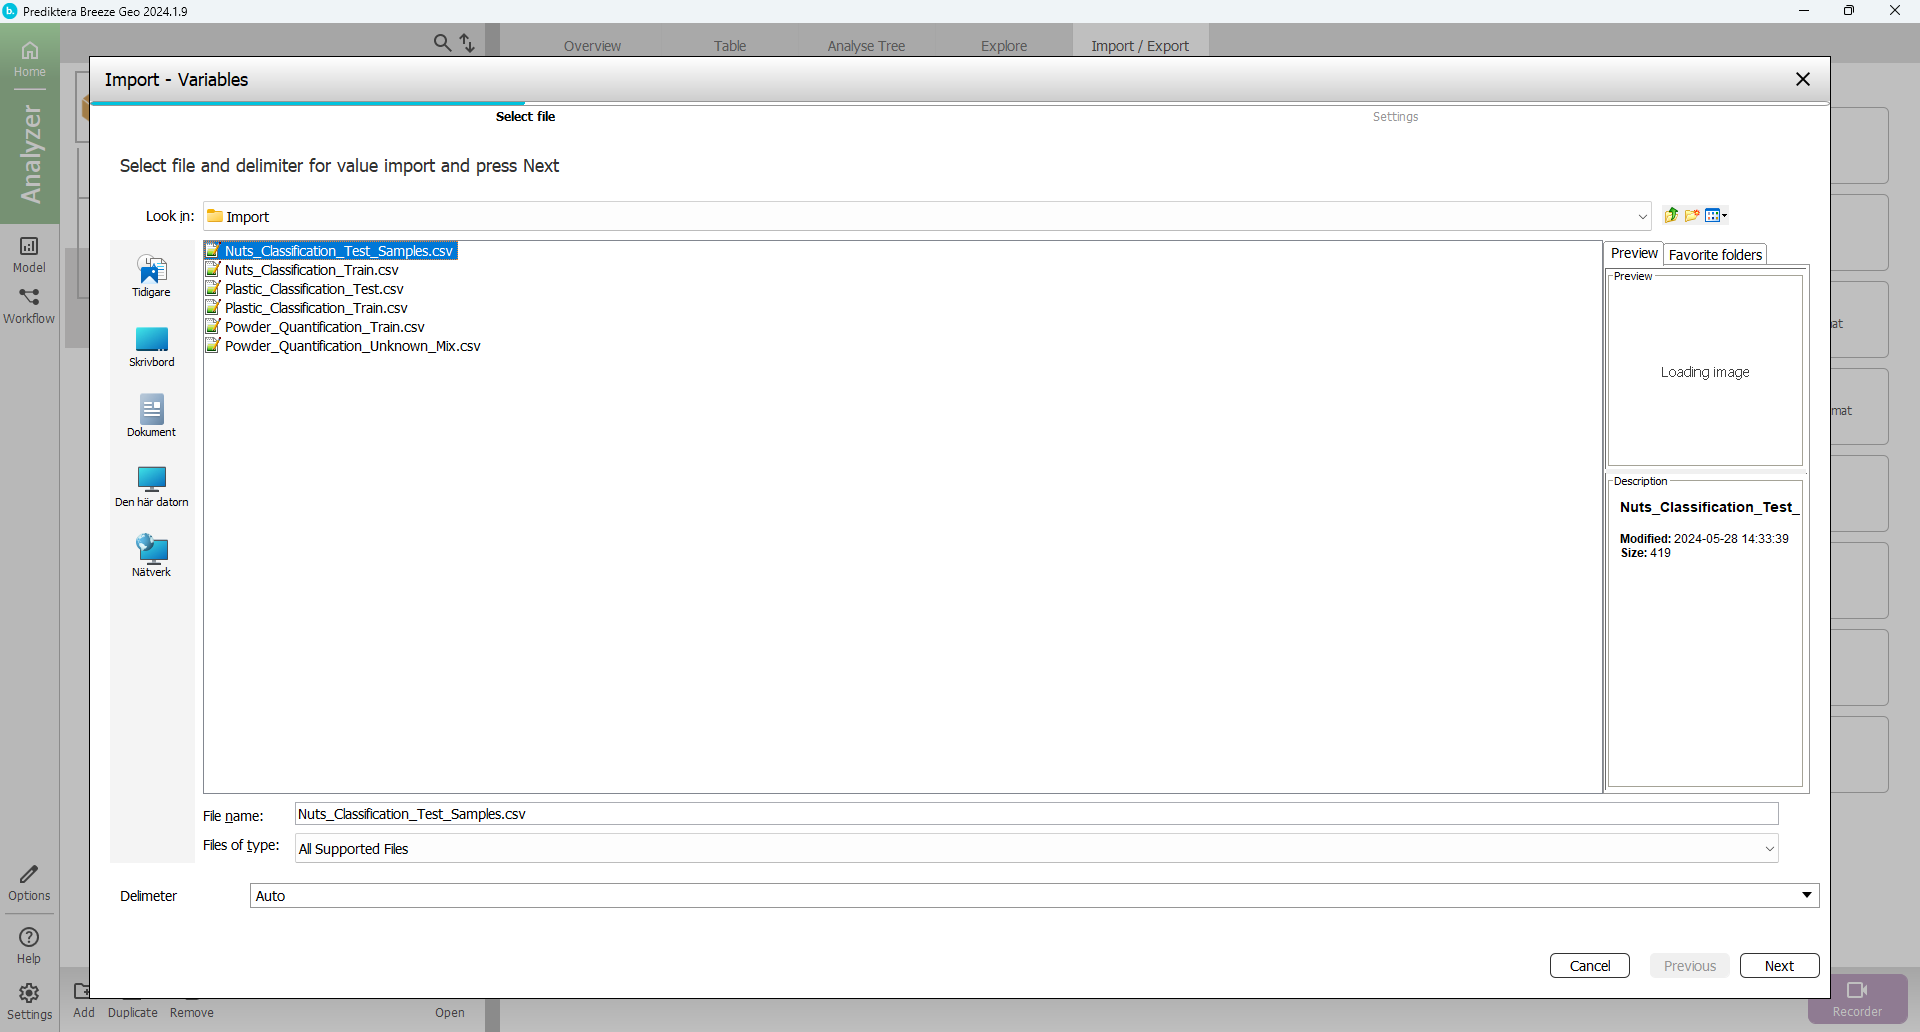The height and width of the screenshot is (1032, 1920).
Task: Open Nätverk network shortcut
Action: pyautogui.click(x=151, y=556)
